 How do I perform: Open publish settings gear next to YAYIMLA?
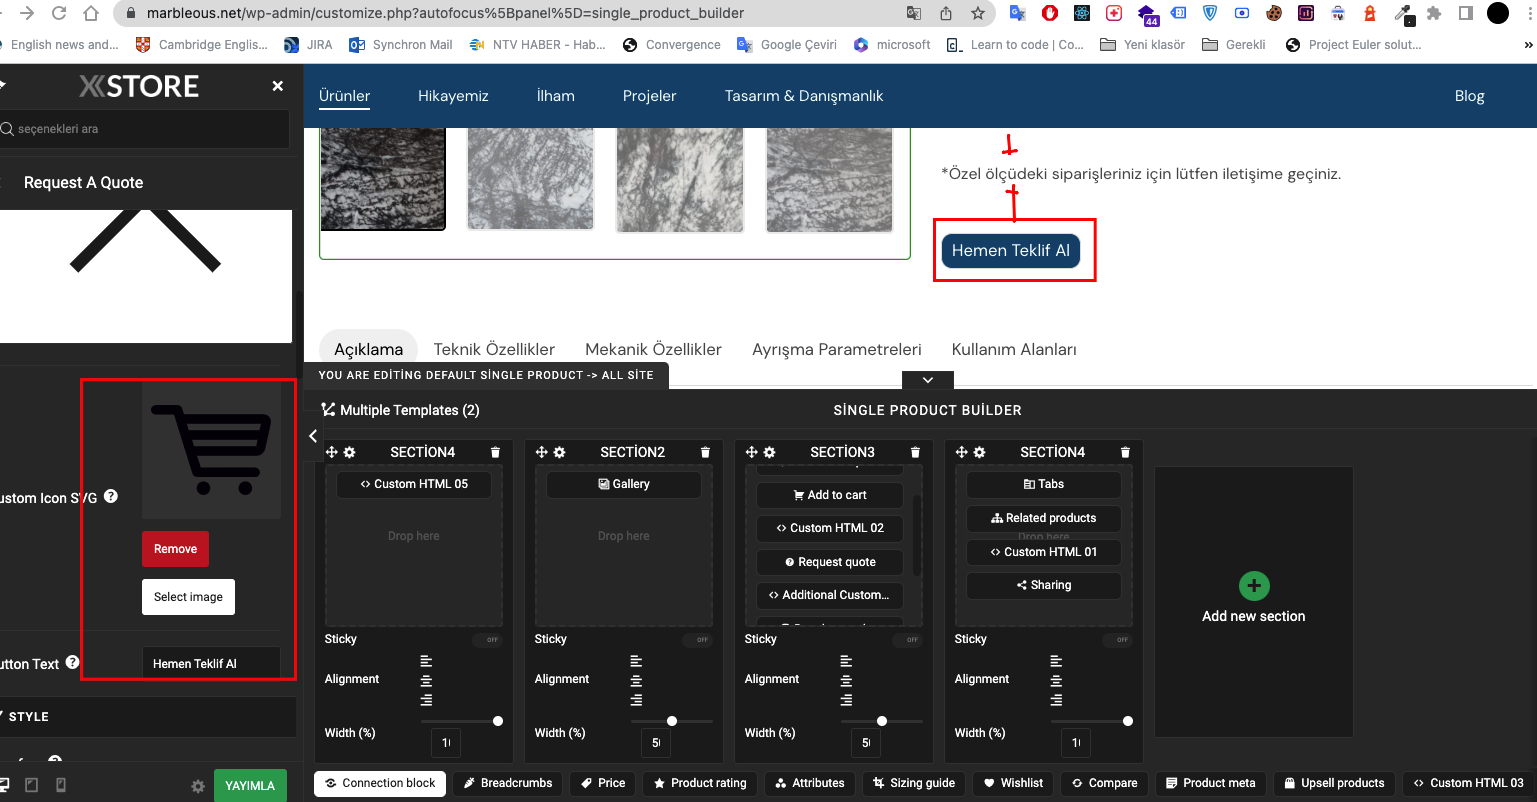[198, 786]
